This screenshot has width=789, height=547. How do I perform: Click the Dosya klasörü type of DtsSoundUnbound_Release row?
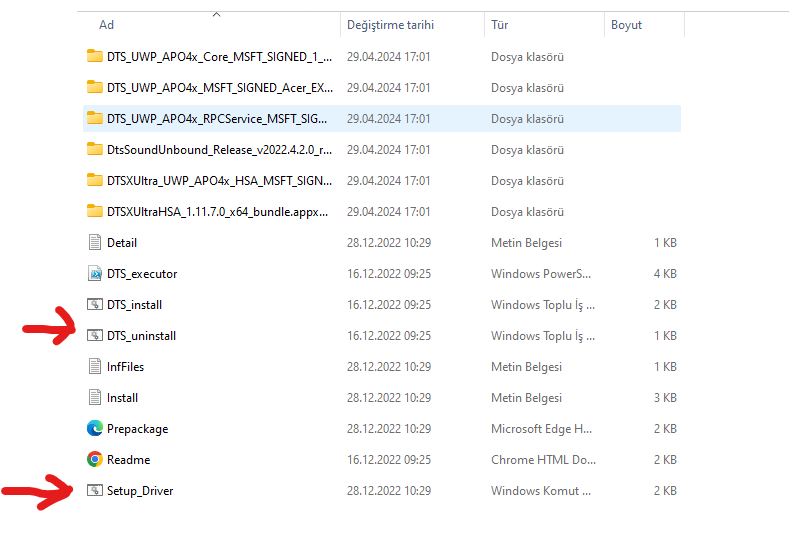527,149
